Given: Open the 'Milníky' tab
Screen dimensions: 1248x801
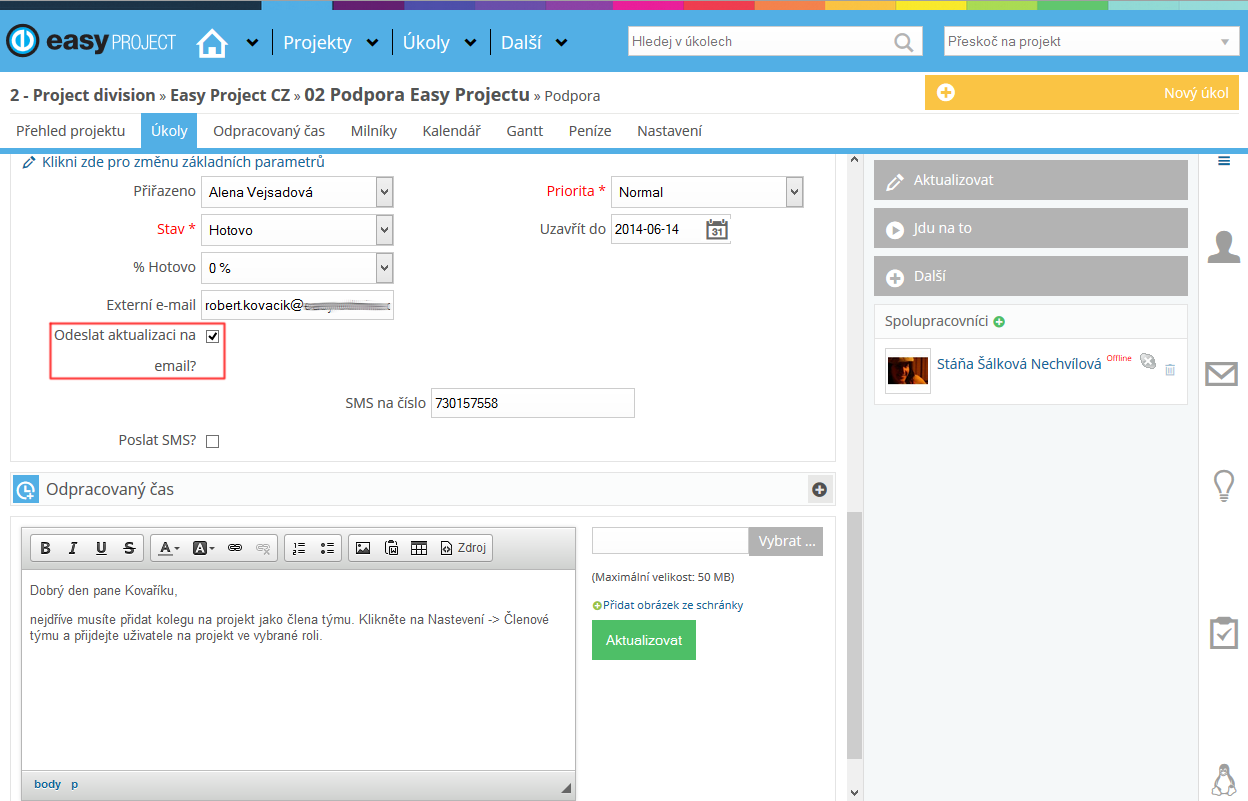Looking at the screenshot, I should point(373,131).
